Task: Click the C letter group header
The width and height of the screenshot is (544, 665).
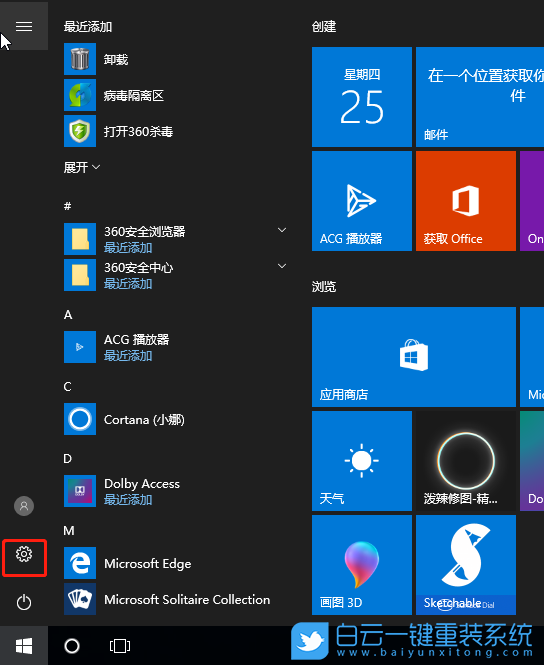Action: click(x=67, y=387)
